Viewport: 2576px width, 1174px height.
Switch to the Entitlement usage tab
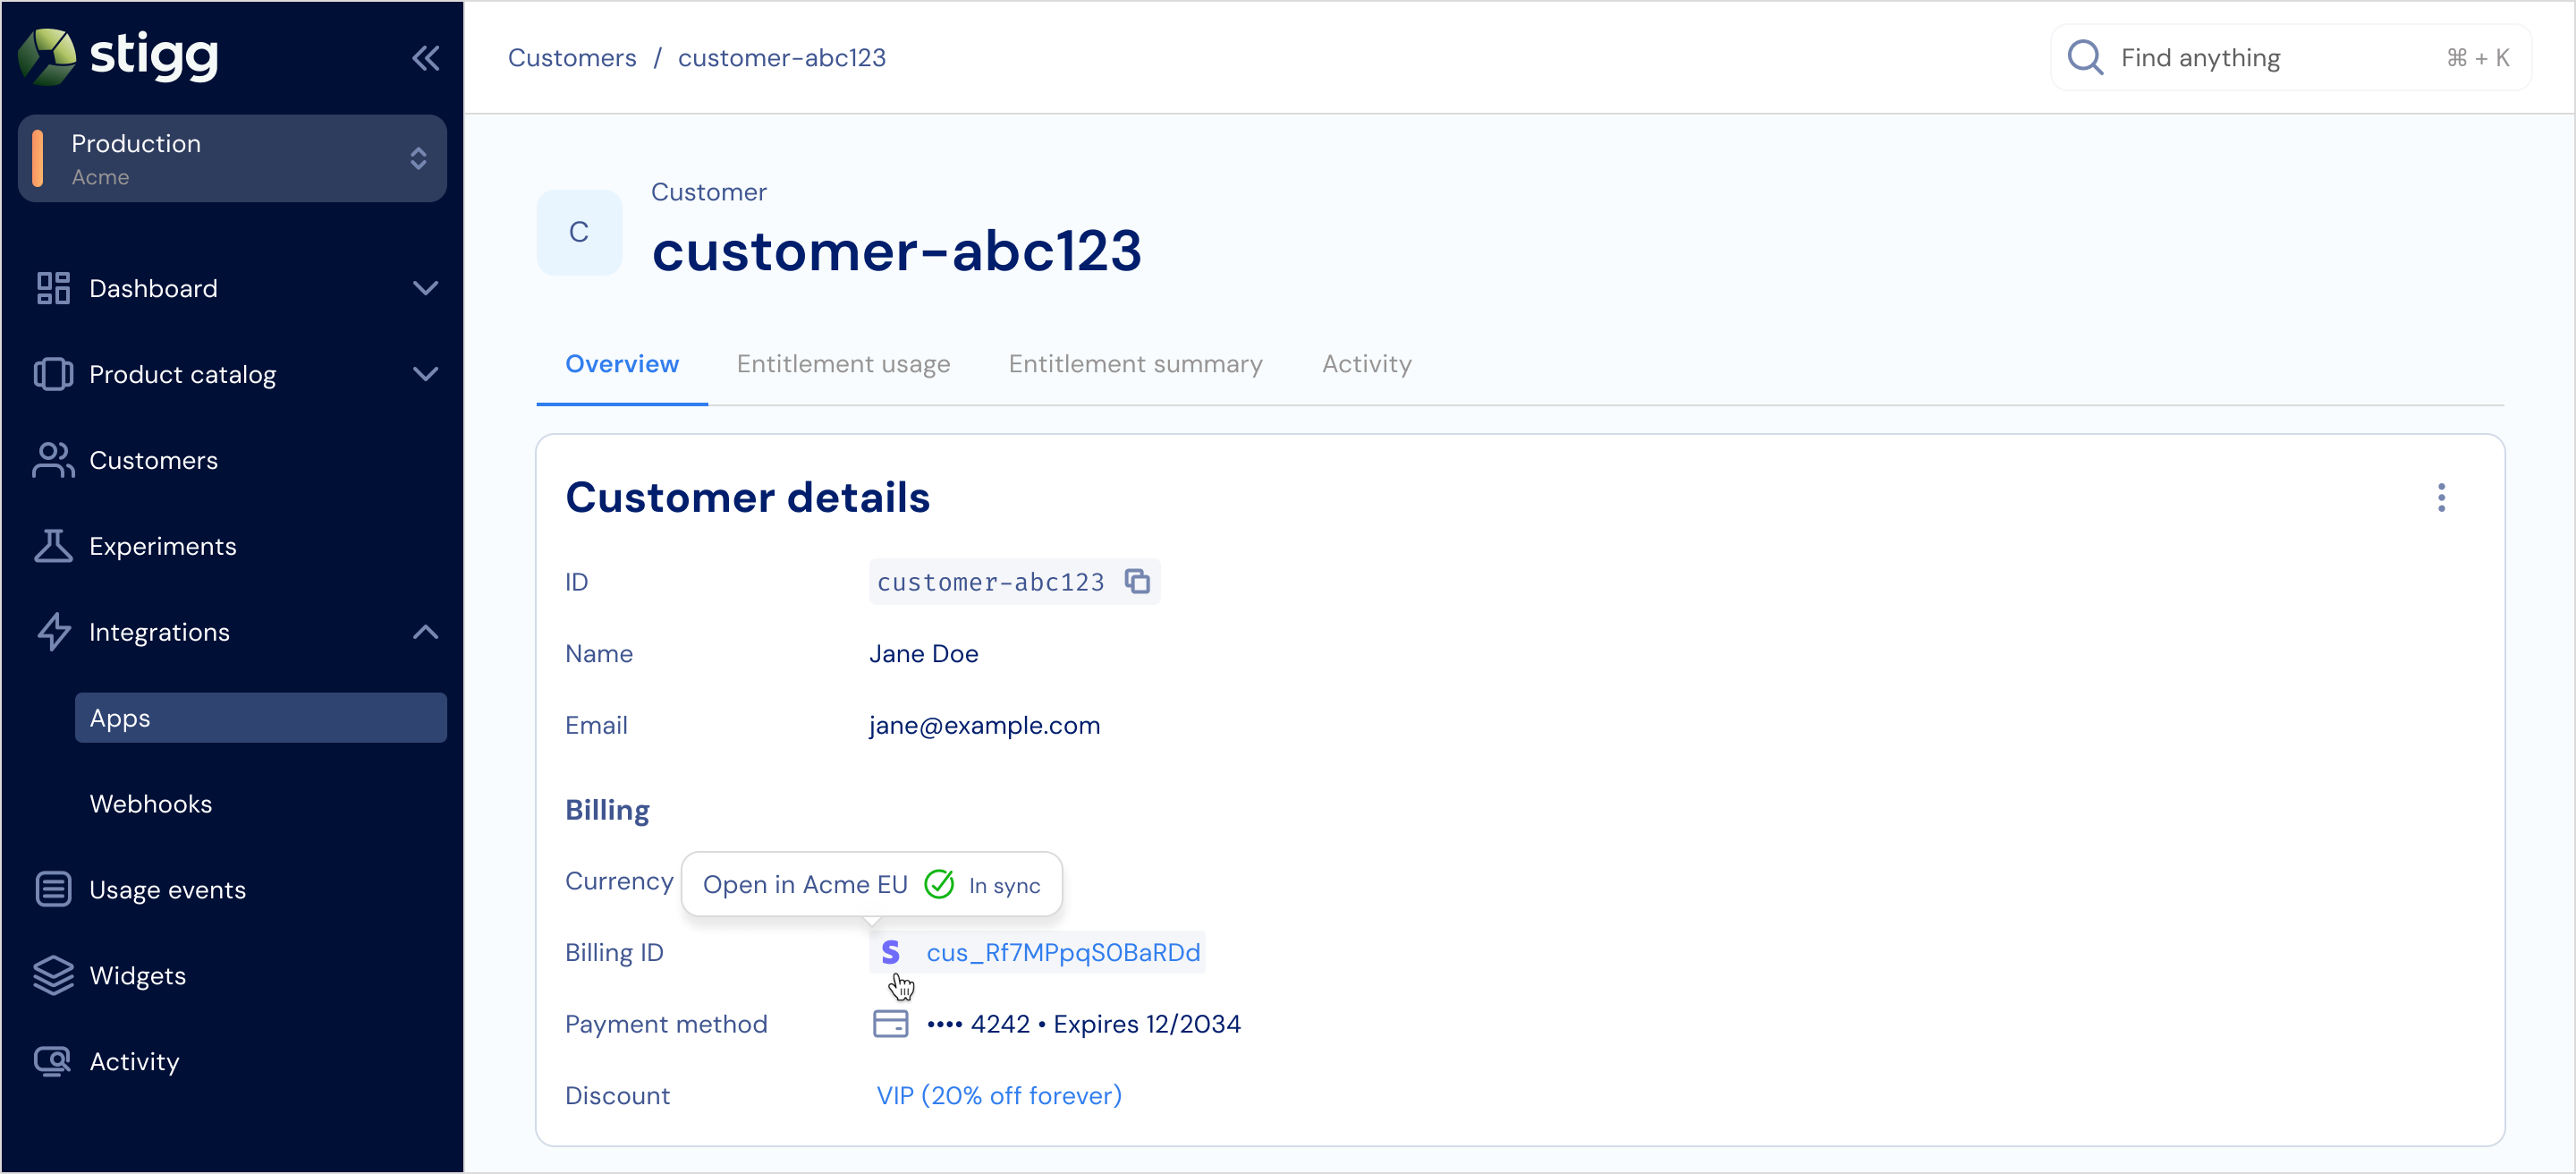click(842, 364)
